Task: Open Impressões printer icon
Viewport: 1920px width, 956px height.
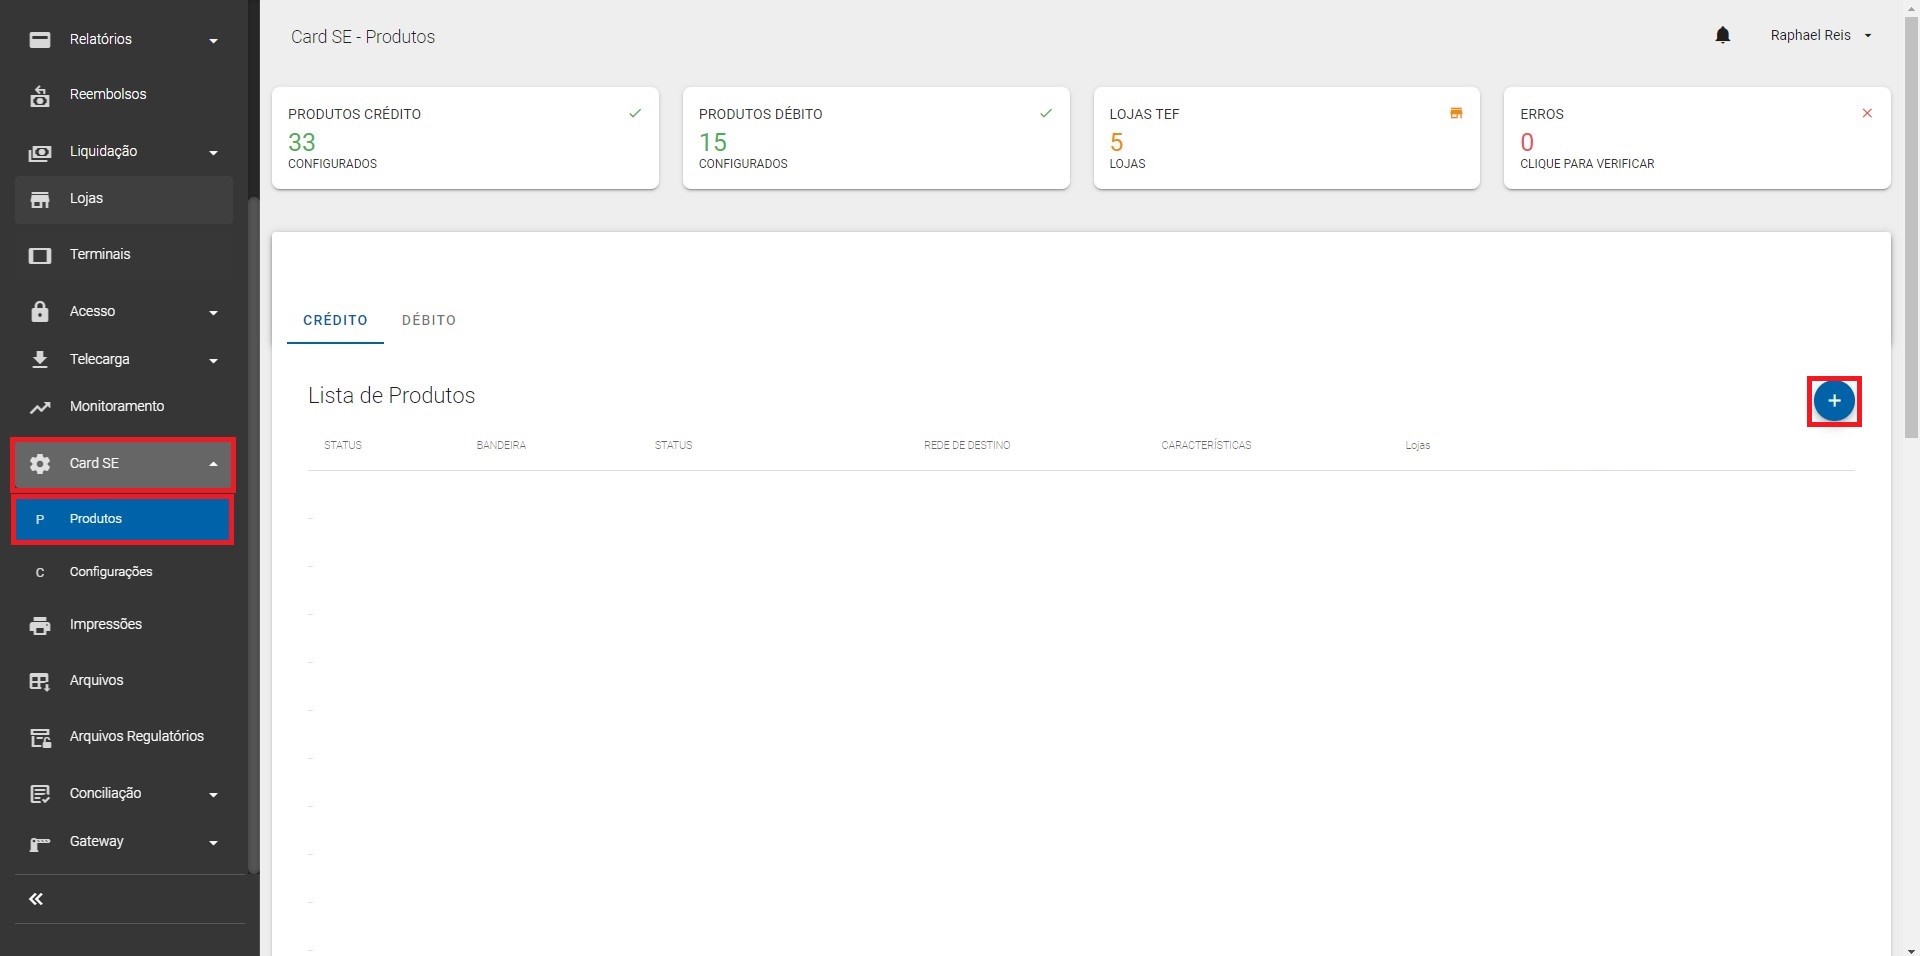Action: (40, 625)
